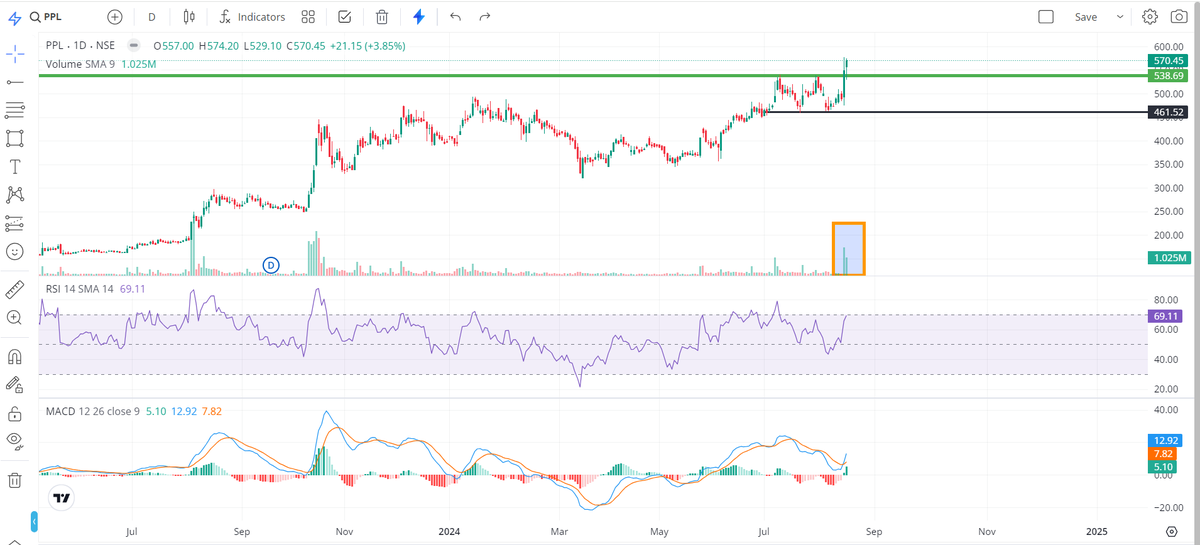Select the Fibonacci retracement lines tool
Image resolution: width=1200 pixels, height=545 pixels.
14,109
